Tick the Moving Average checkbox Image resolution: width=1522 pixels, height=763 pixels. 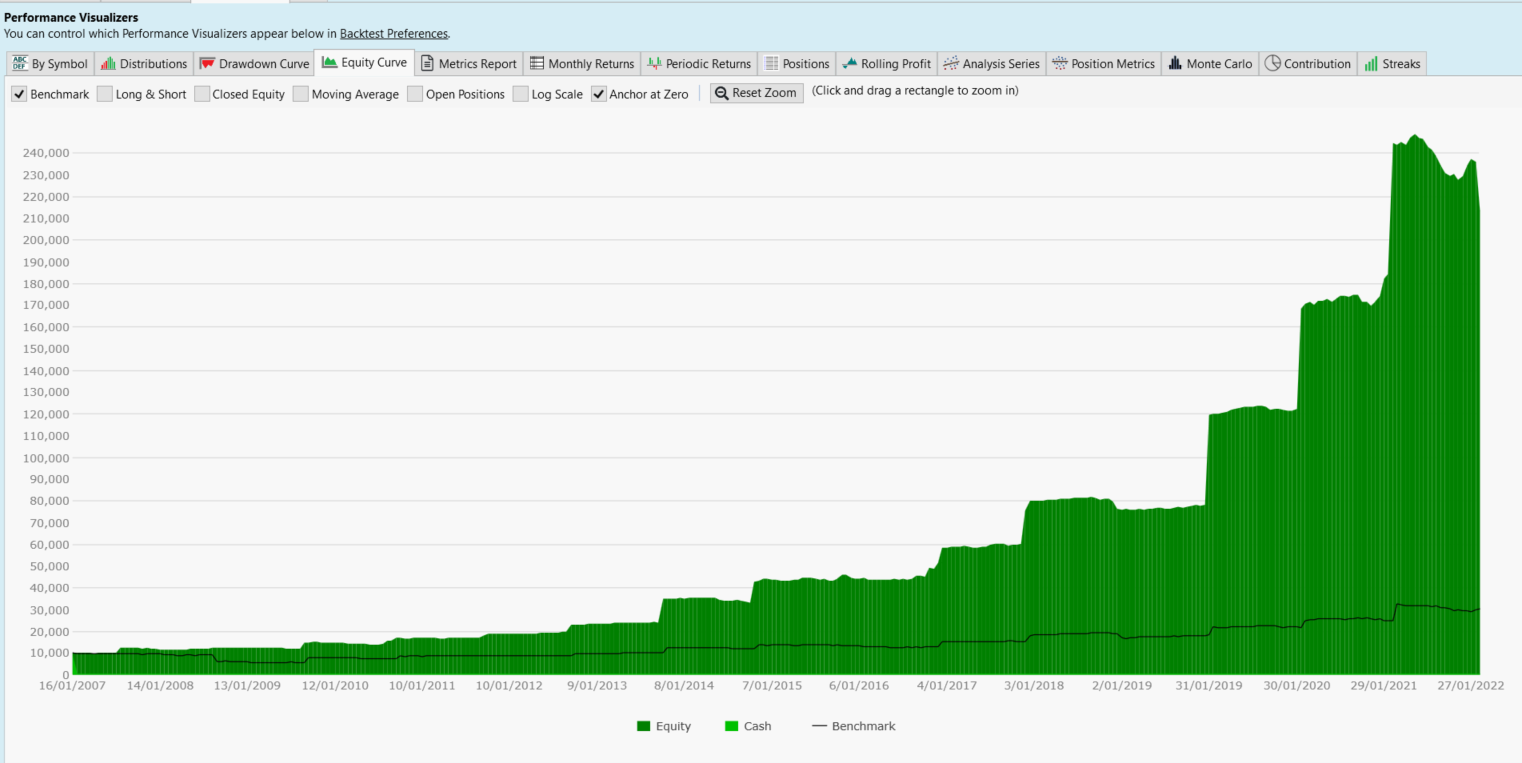pos(301,94)
